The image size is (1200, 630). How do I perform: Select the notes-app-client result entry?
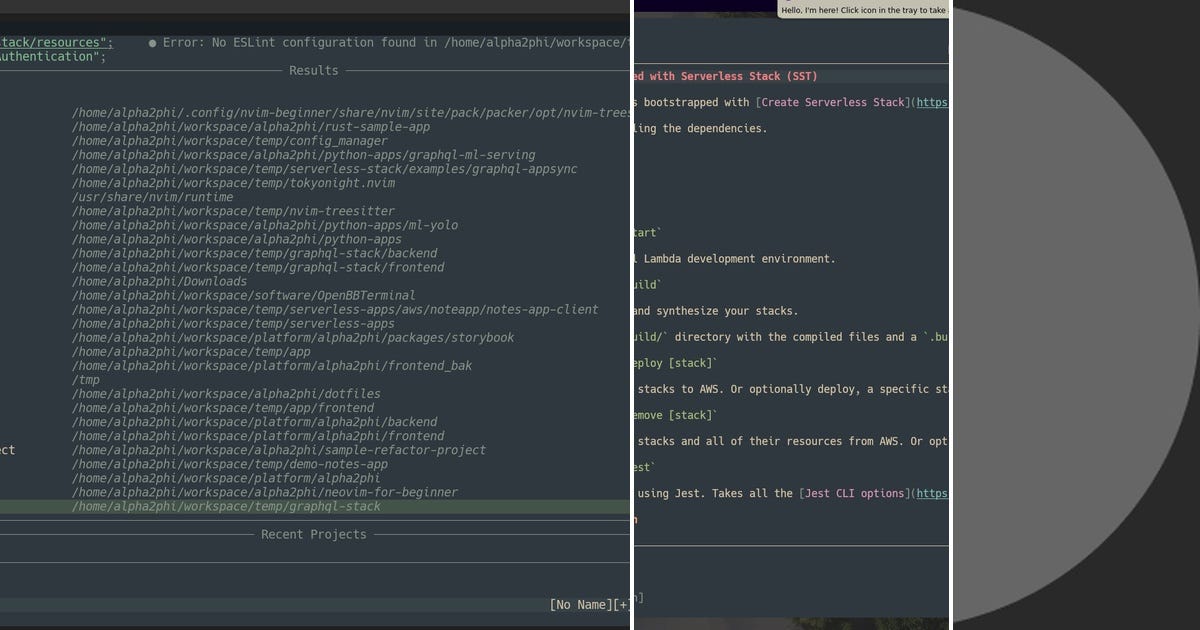(x=334, y=309)
